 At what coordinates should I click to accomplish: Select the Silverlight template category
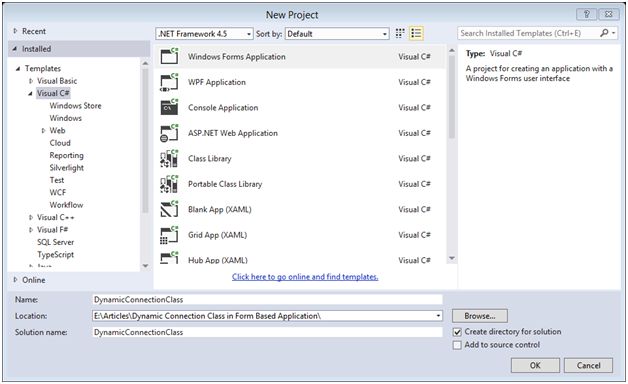(x=66, y=168)
